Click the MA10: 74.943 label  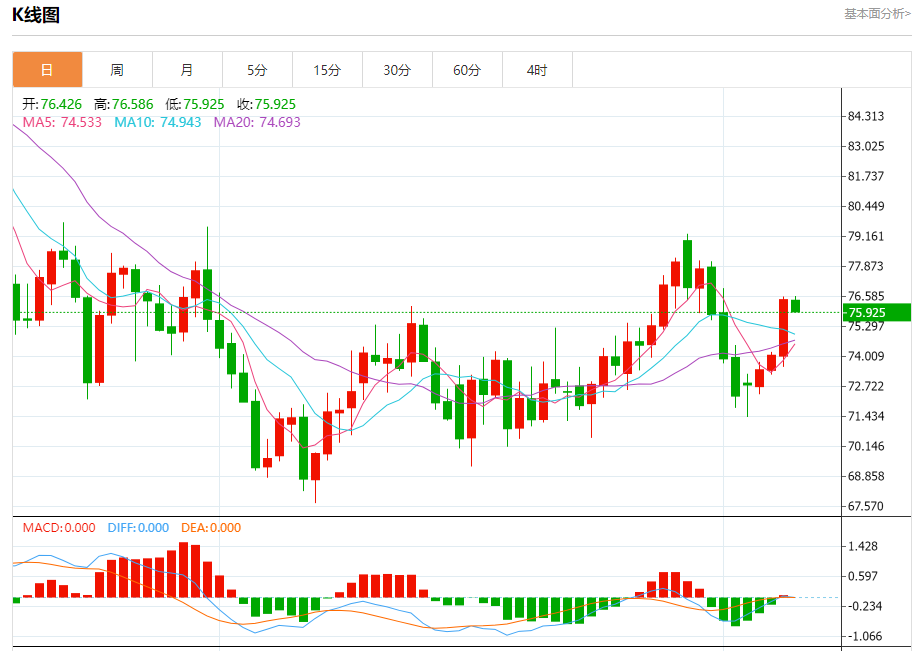(x=158, y=122)
